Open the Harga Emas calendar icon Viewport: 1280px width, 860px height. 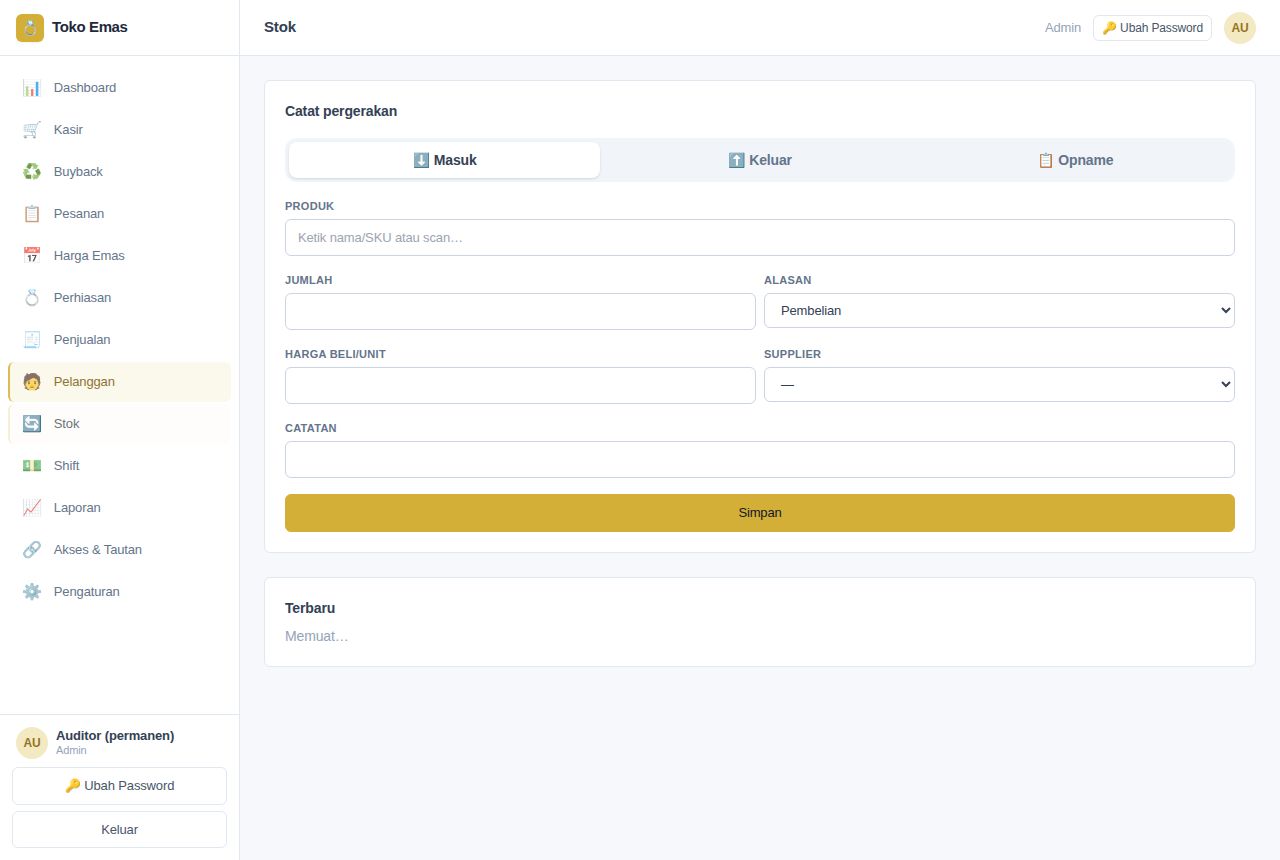32,256
